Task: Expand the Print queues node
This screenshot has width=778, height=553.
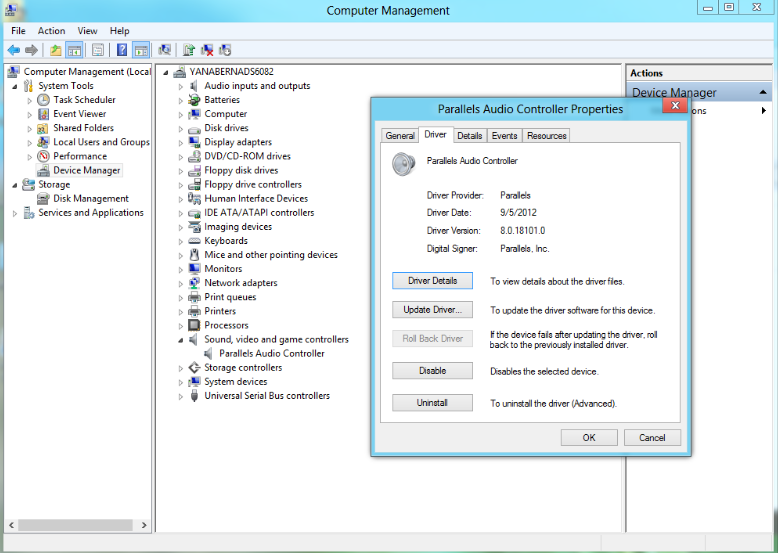Action: (181, 298)
